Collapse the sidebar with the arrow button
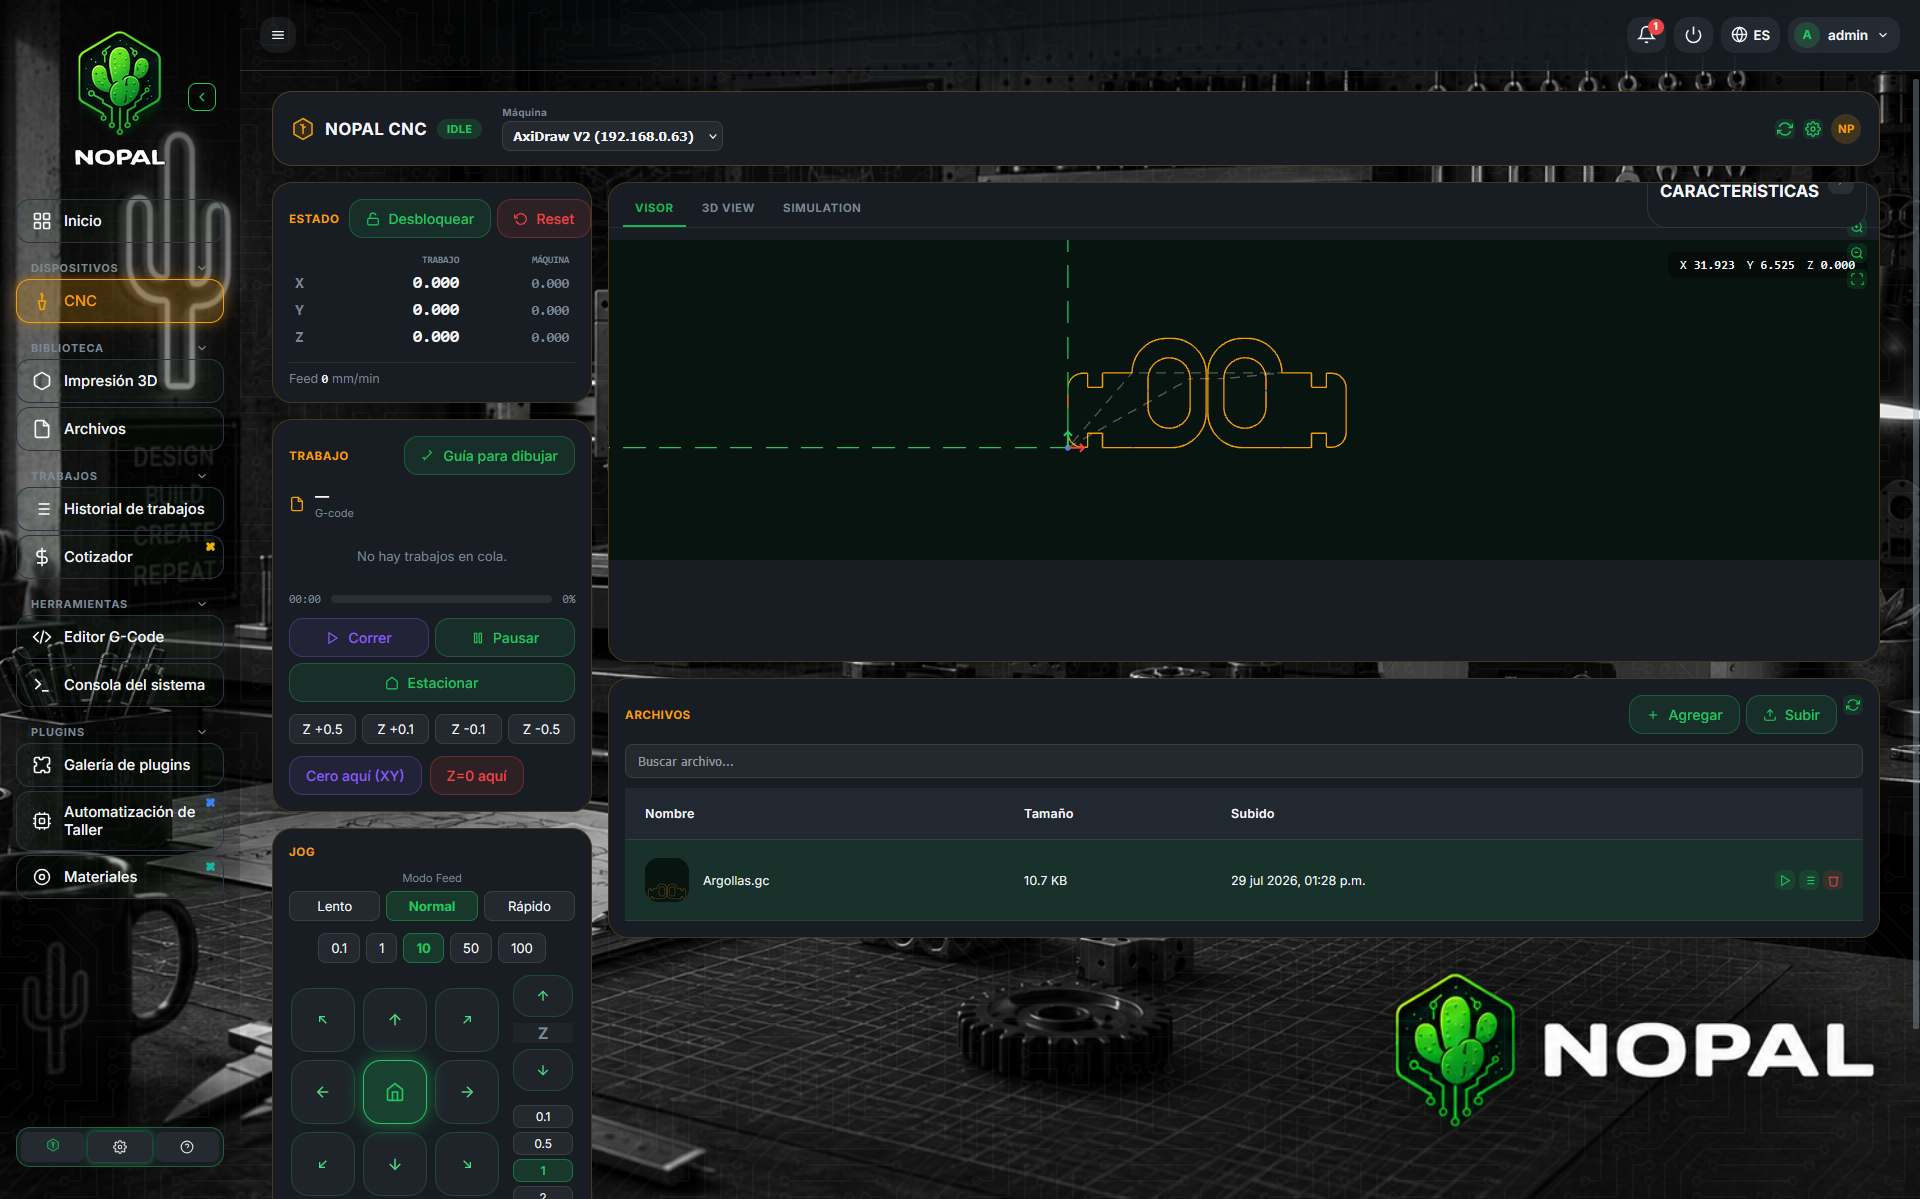This screenshot has height=1199, width=1920. click(x=202, y=97)
